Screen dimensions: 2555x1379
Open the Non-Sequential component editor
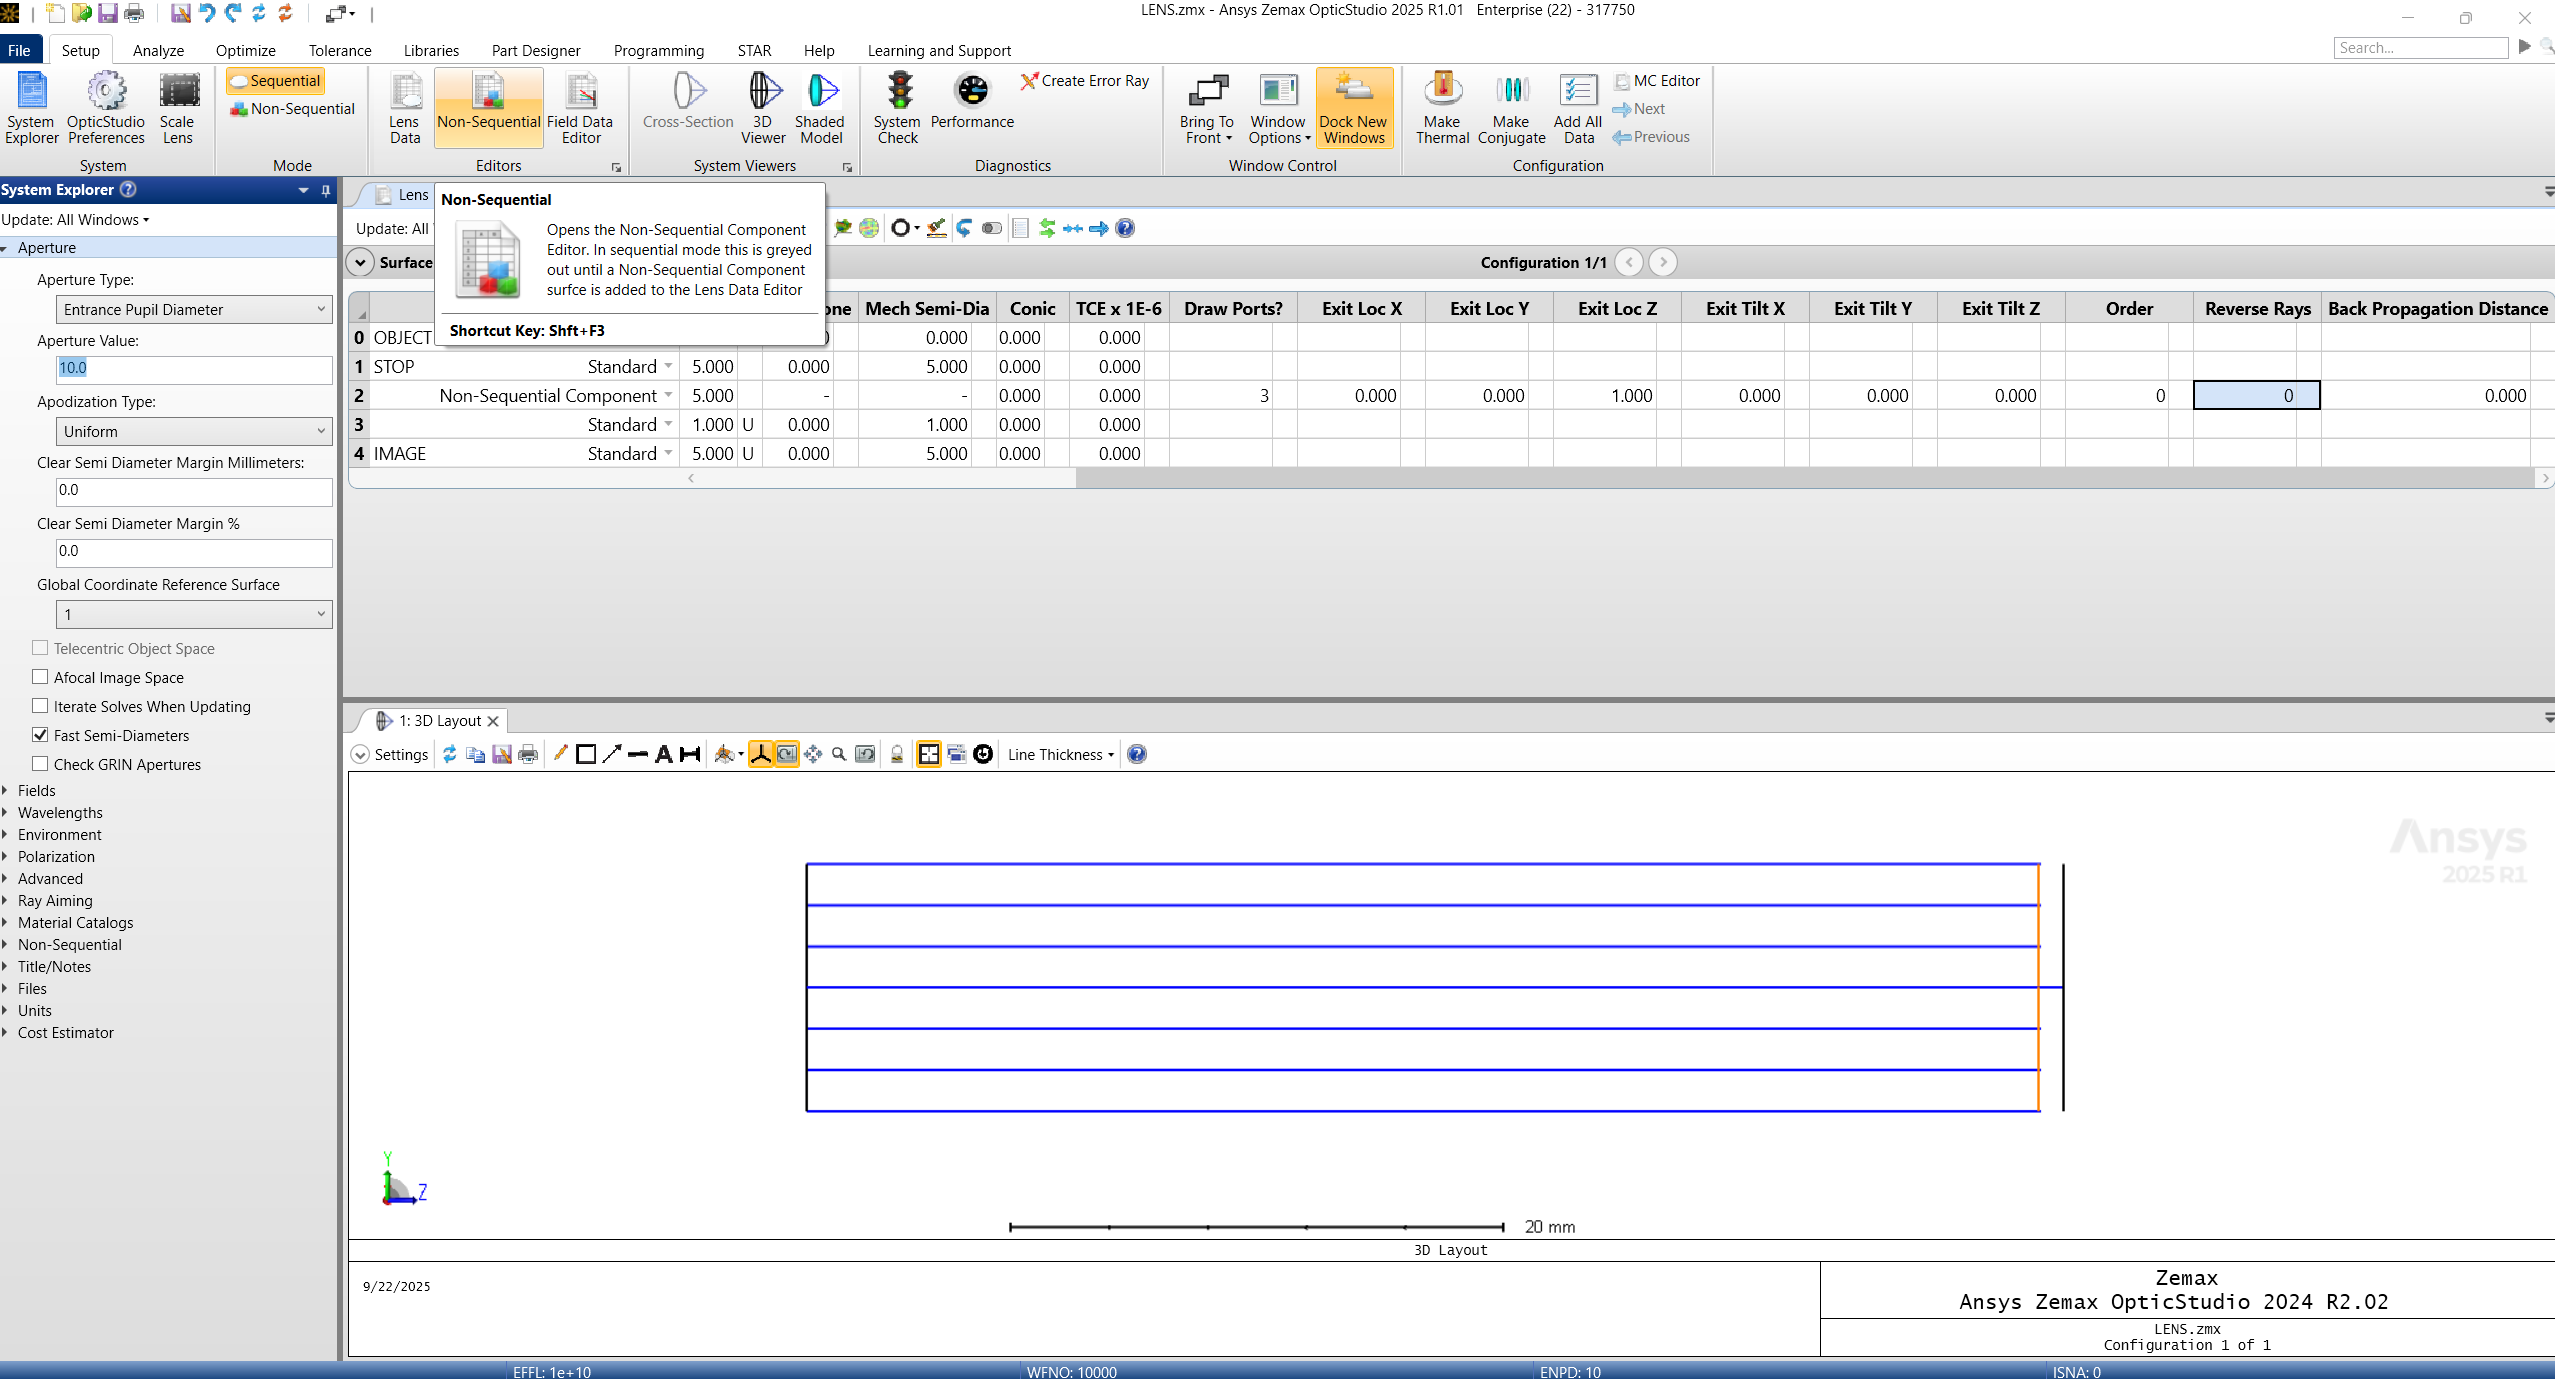pyautogui.click(x=489, y=108)
